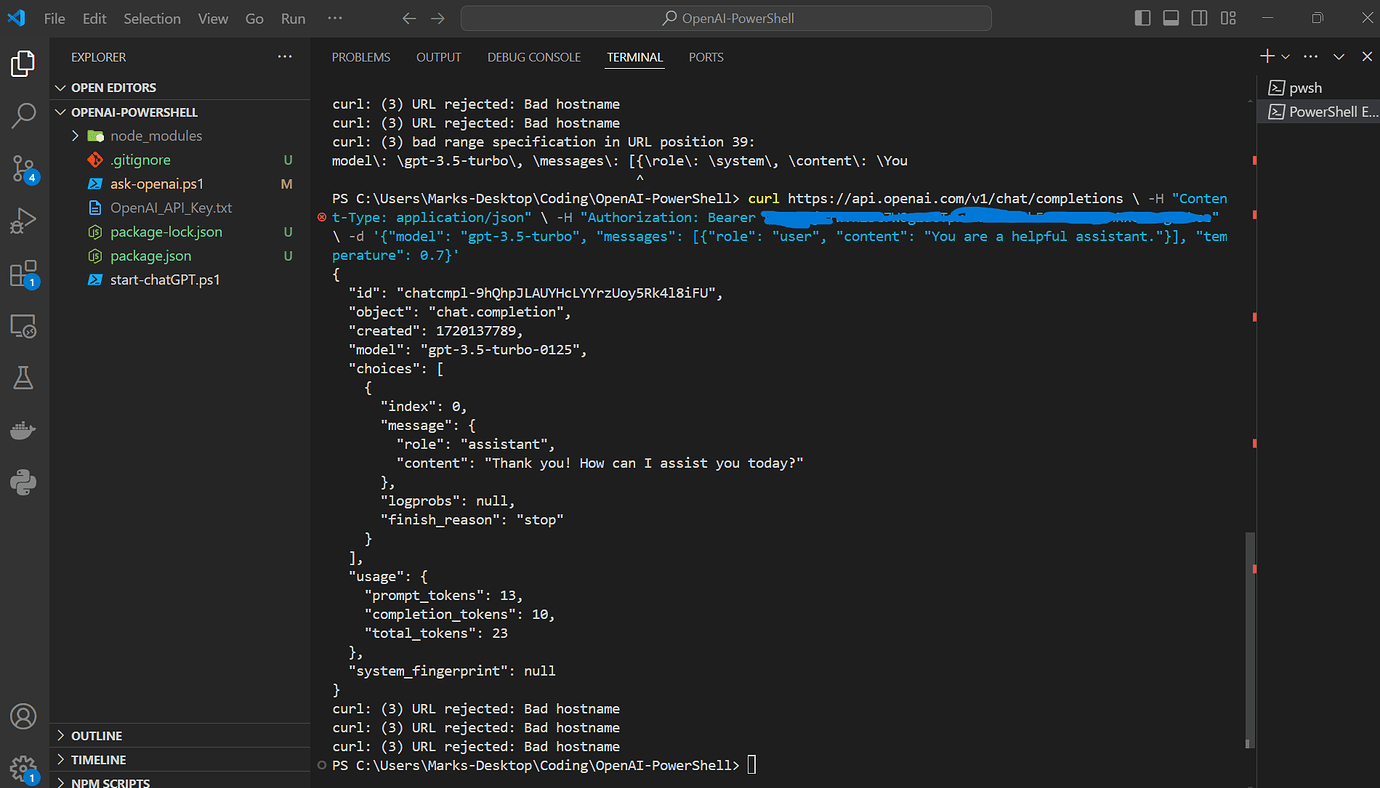1380x788 pixels.
Task: Open the Run menu
Action: tap(293, 18)
